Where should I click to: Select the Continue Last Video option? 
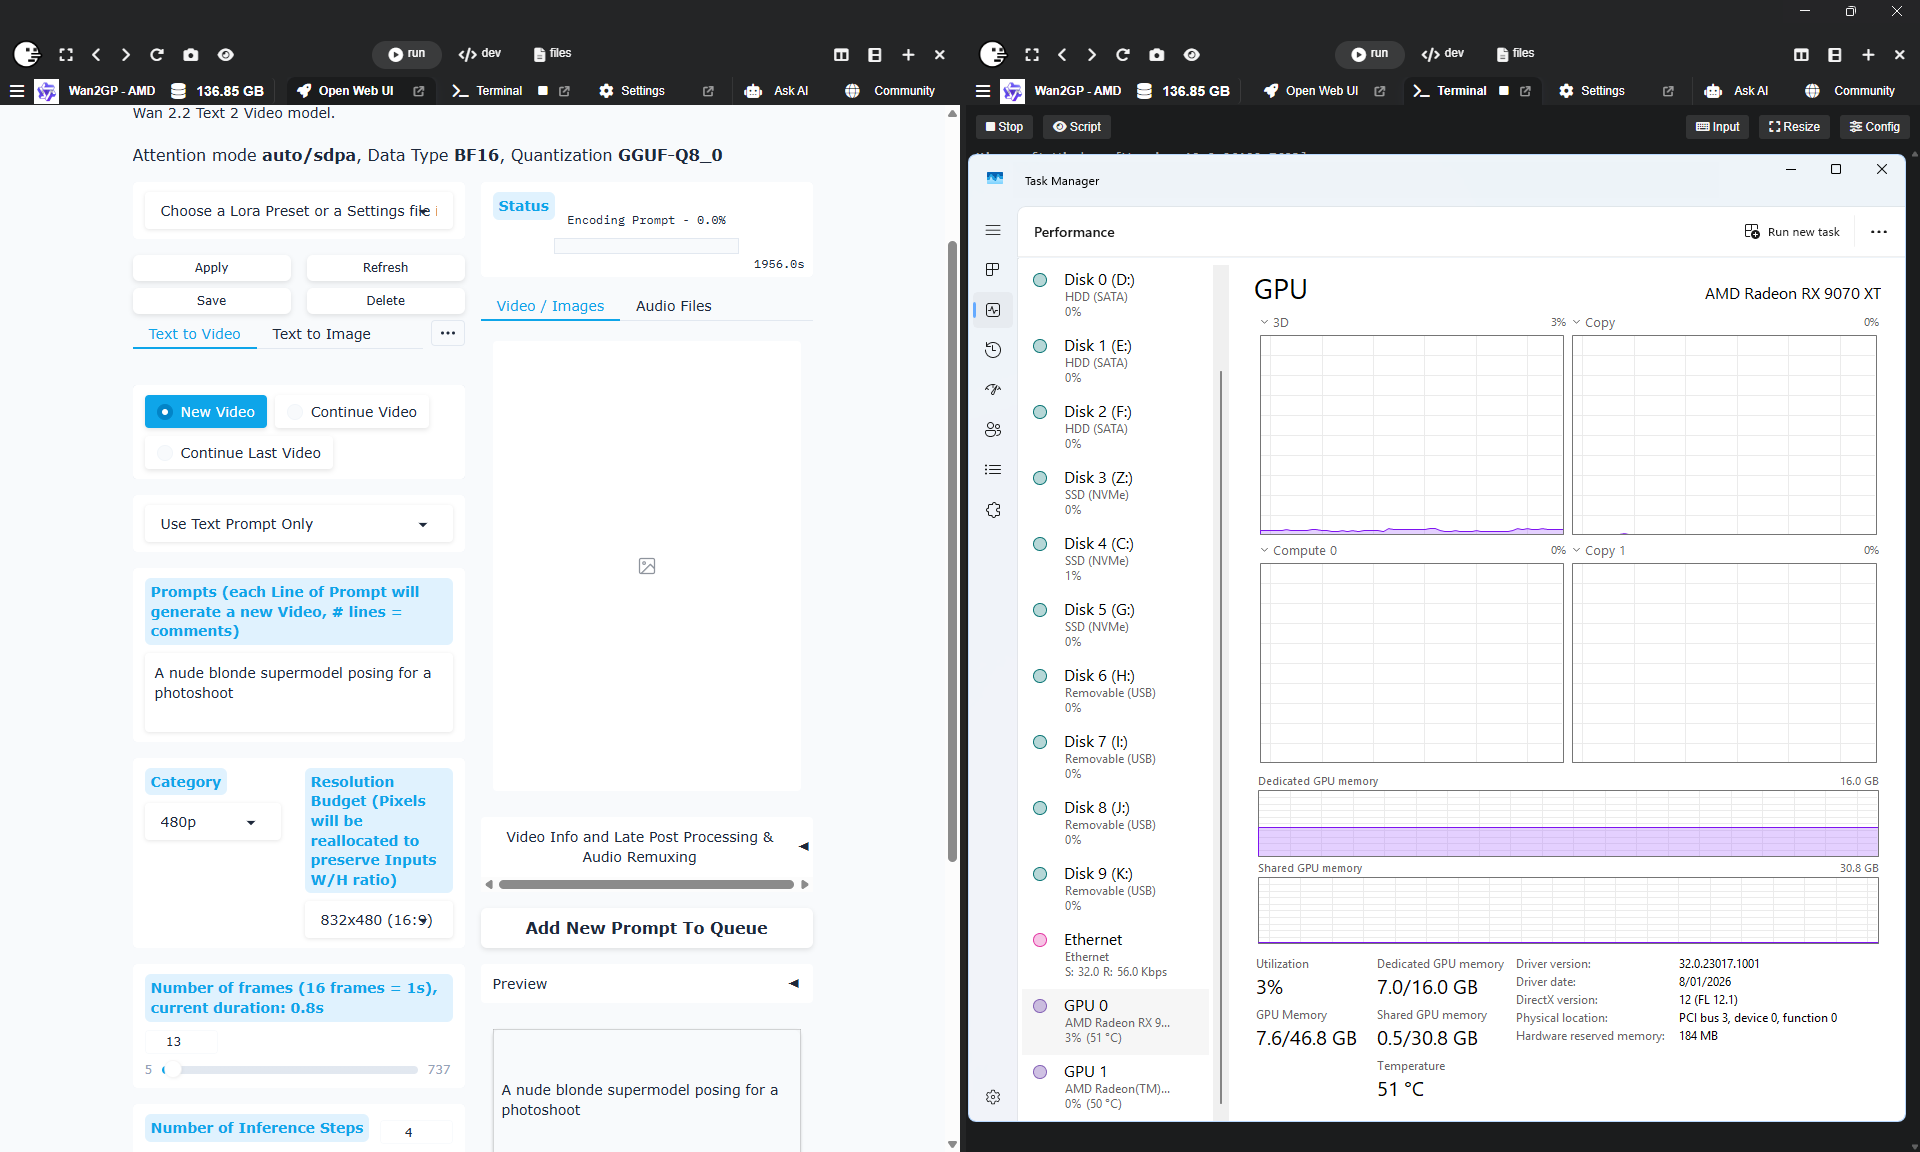tap(238, 453)
